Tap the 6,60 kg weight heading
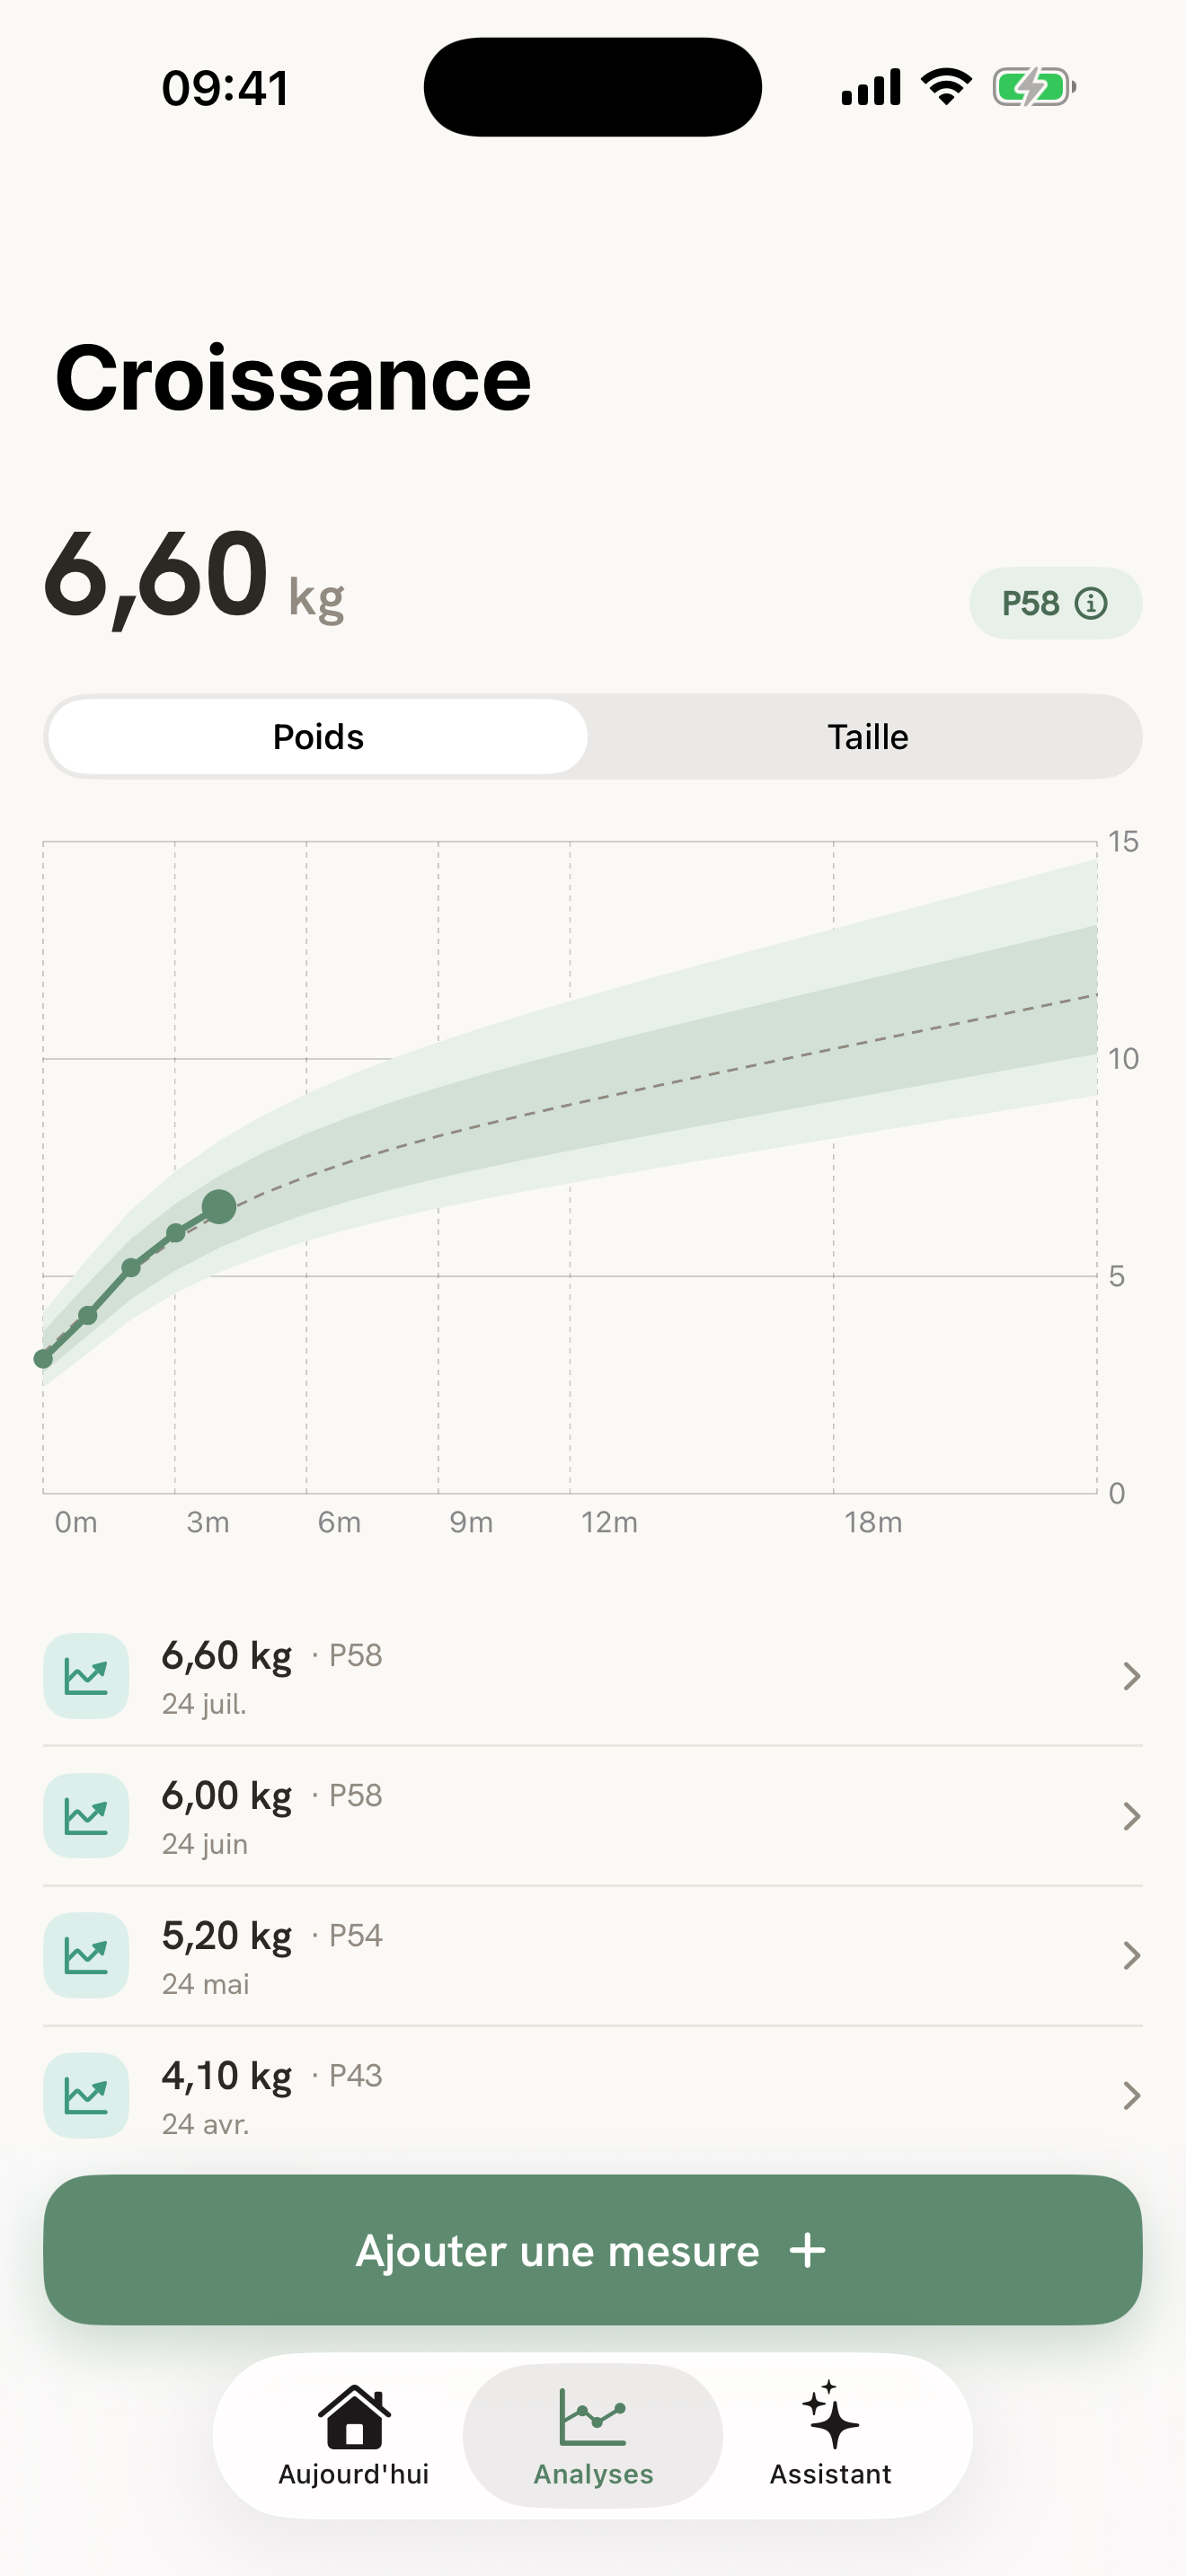The image size is (1186, 2576). click(x=194, y=577)
